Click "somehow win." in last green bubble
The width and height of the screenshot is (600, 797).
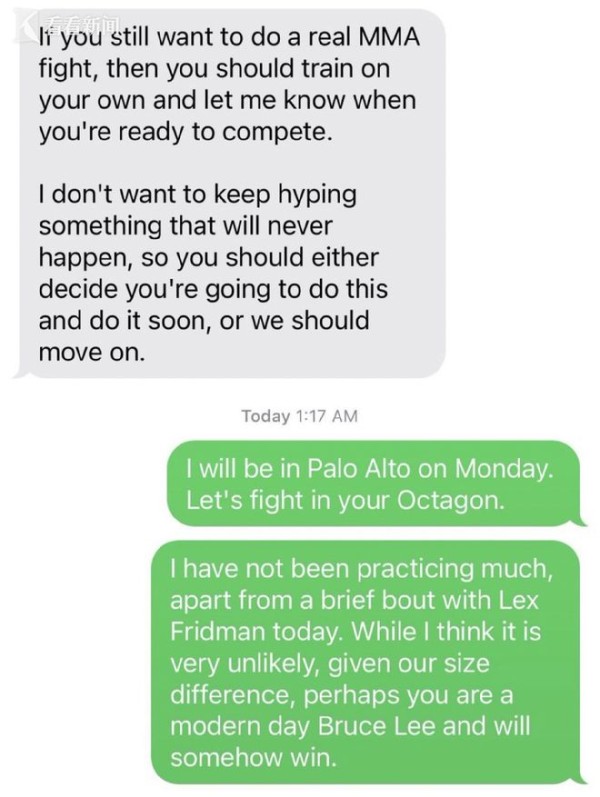pyautogui.click(x=253, y=757)
